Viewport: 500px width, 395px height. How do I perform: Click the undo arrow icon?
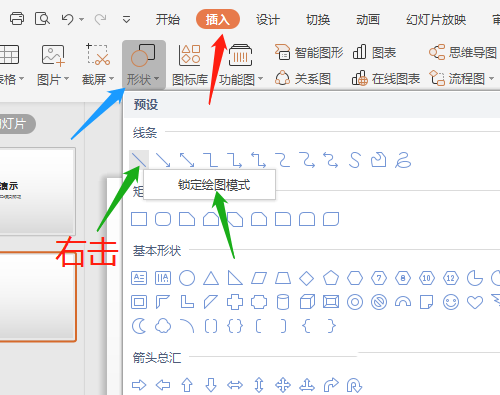[67, 19]
